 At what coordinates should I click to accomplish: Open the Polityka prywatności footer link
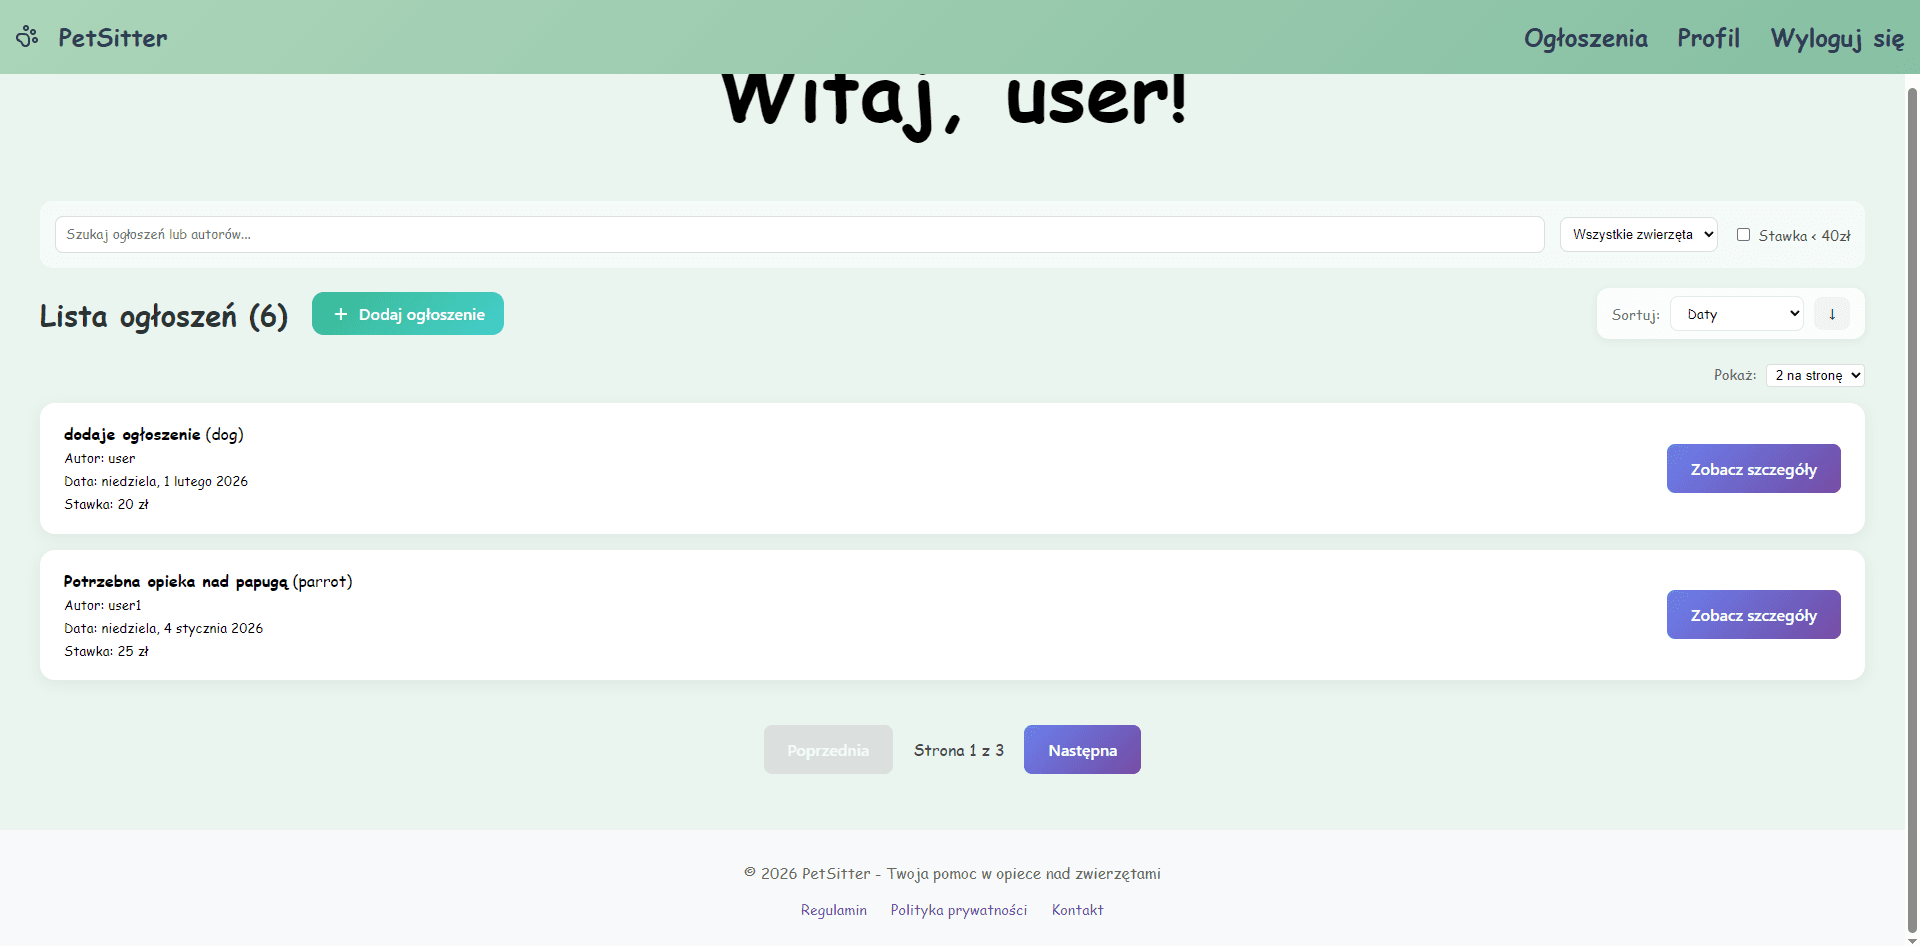(x=958, y=910)
